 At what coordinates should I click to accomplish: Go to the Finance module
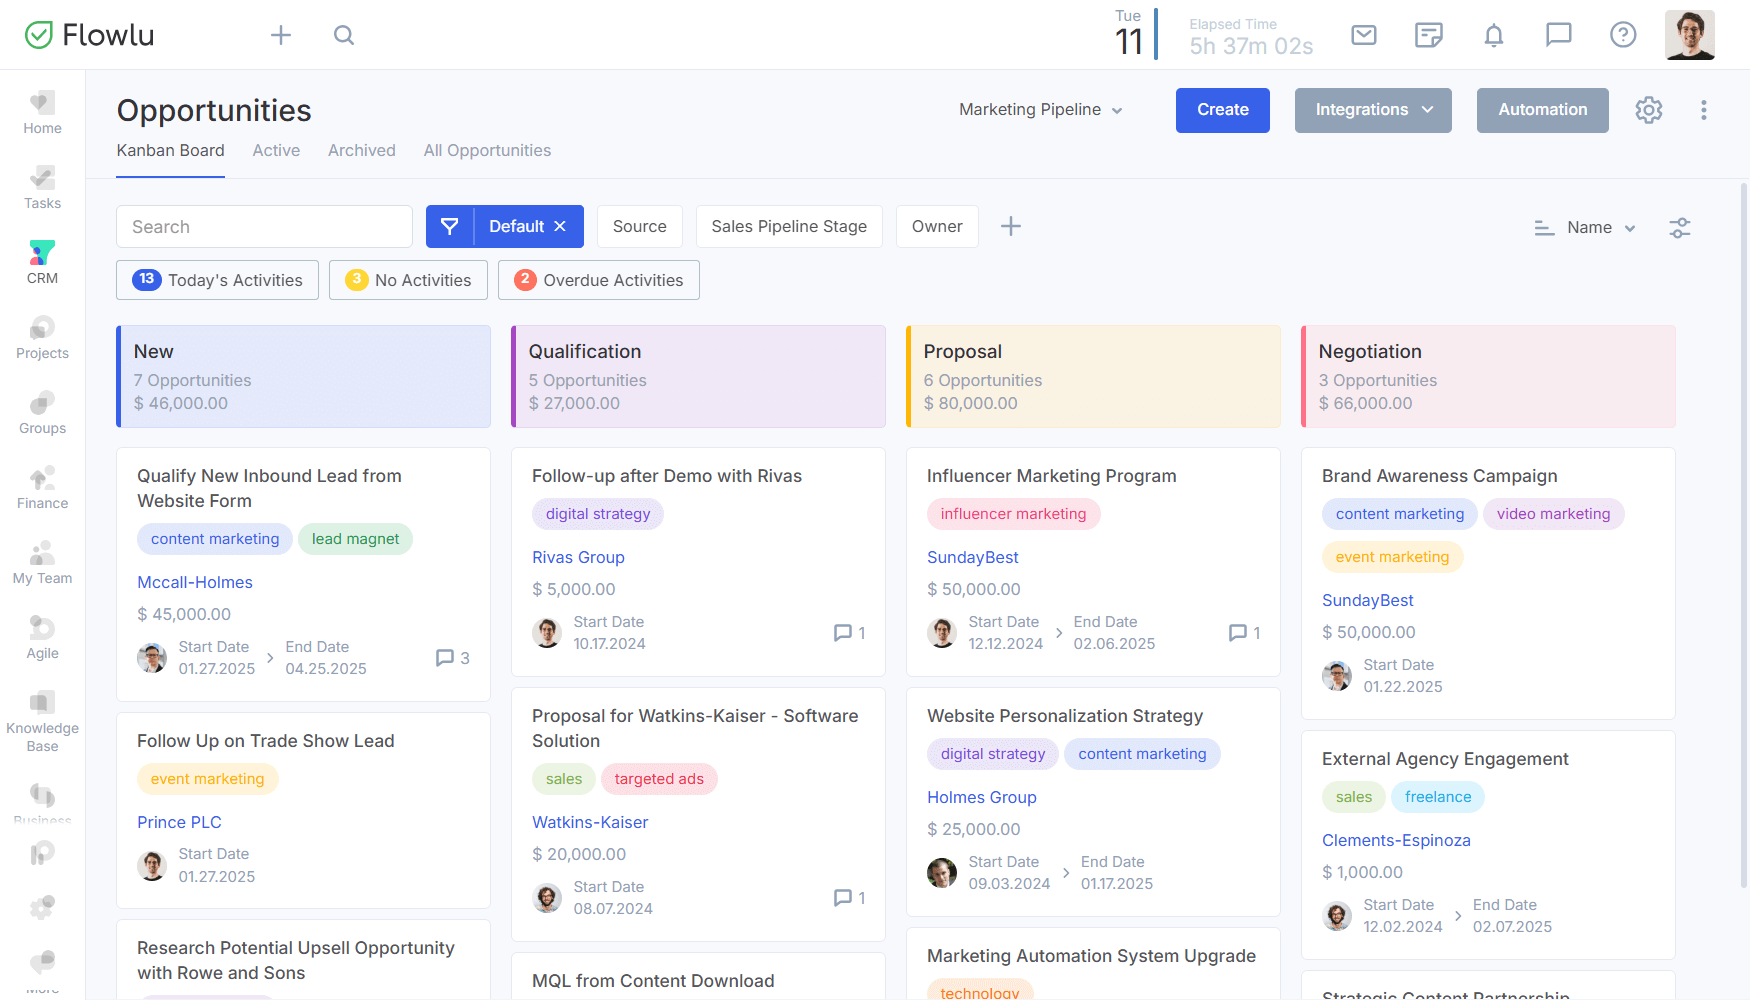point(41,487)
